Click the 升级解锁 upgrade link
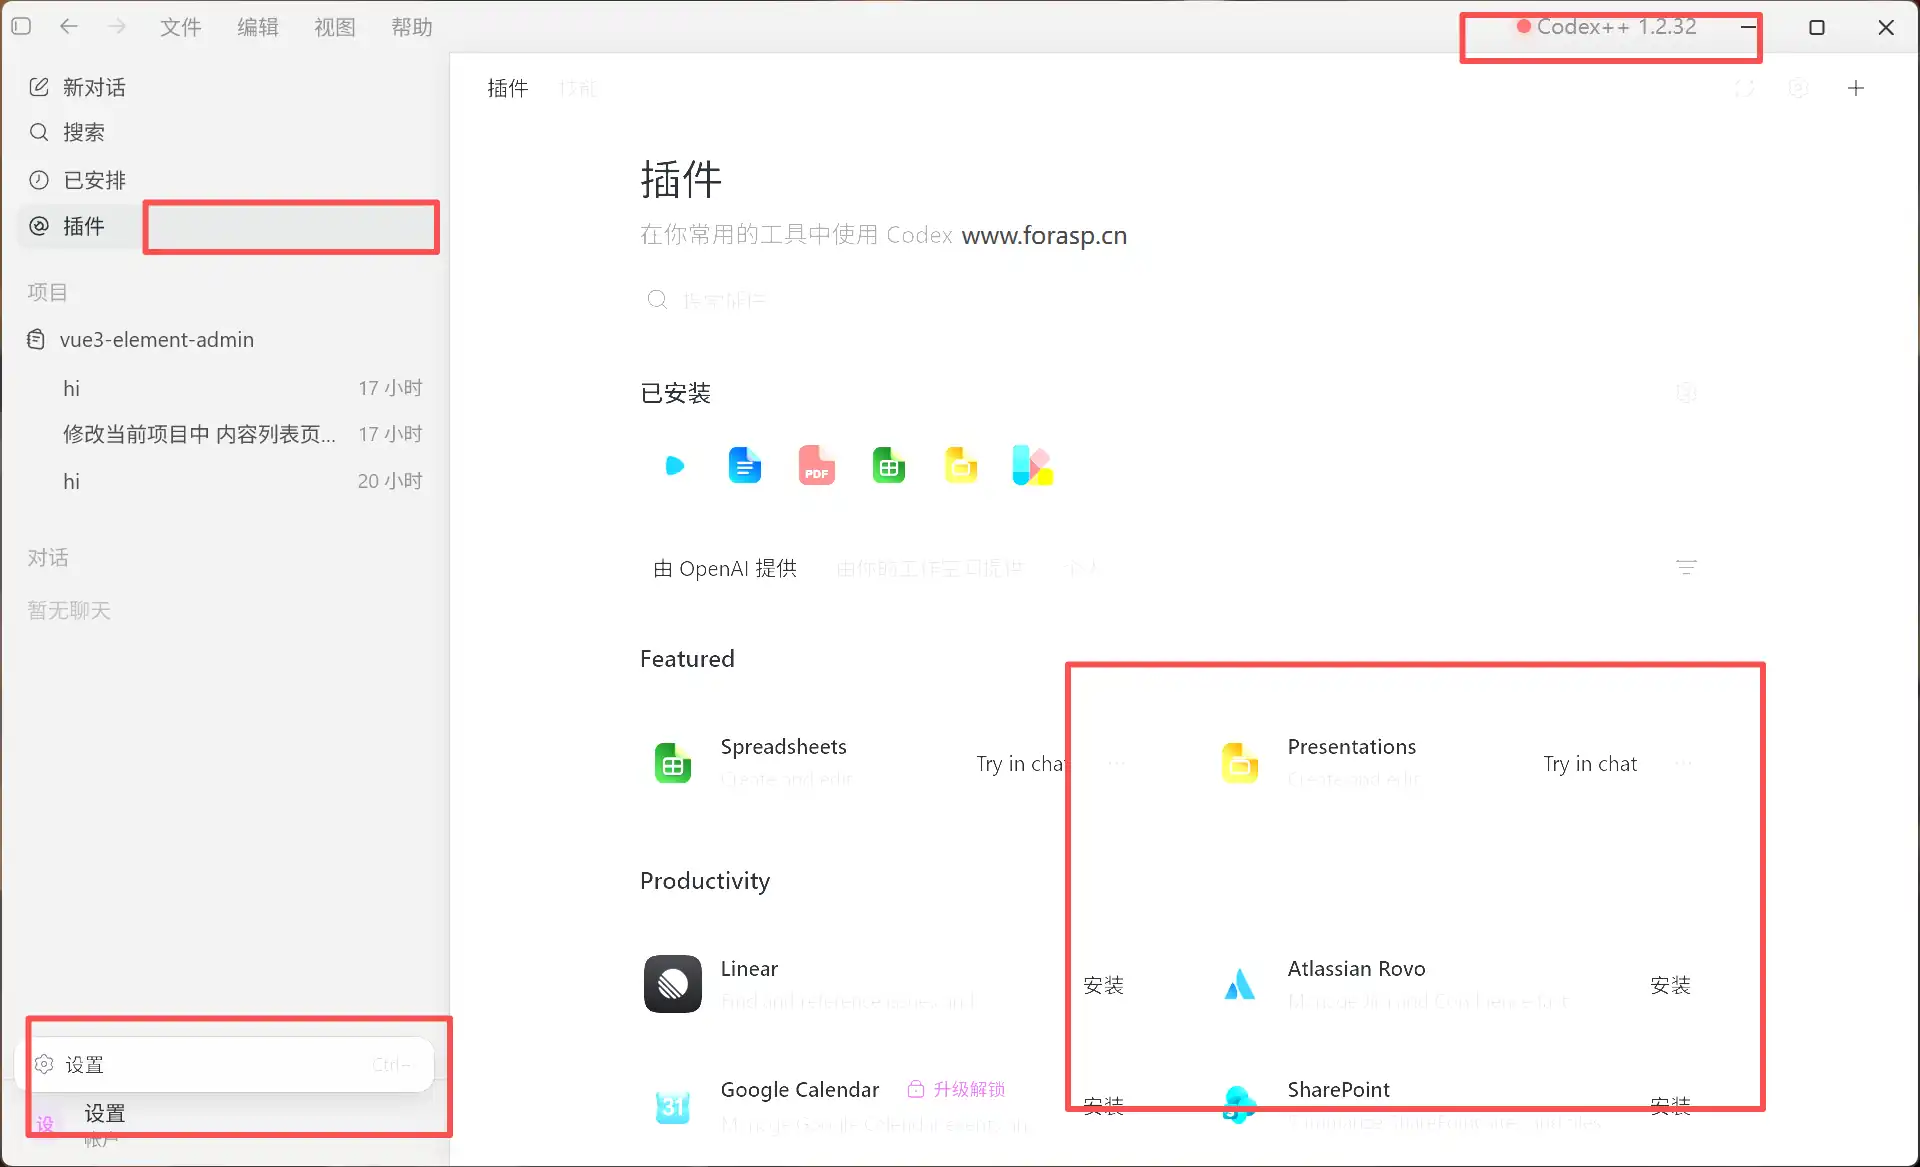 click(x=956, y=1089)
